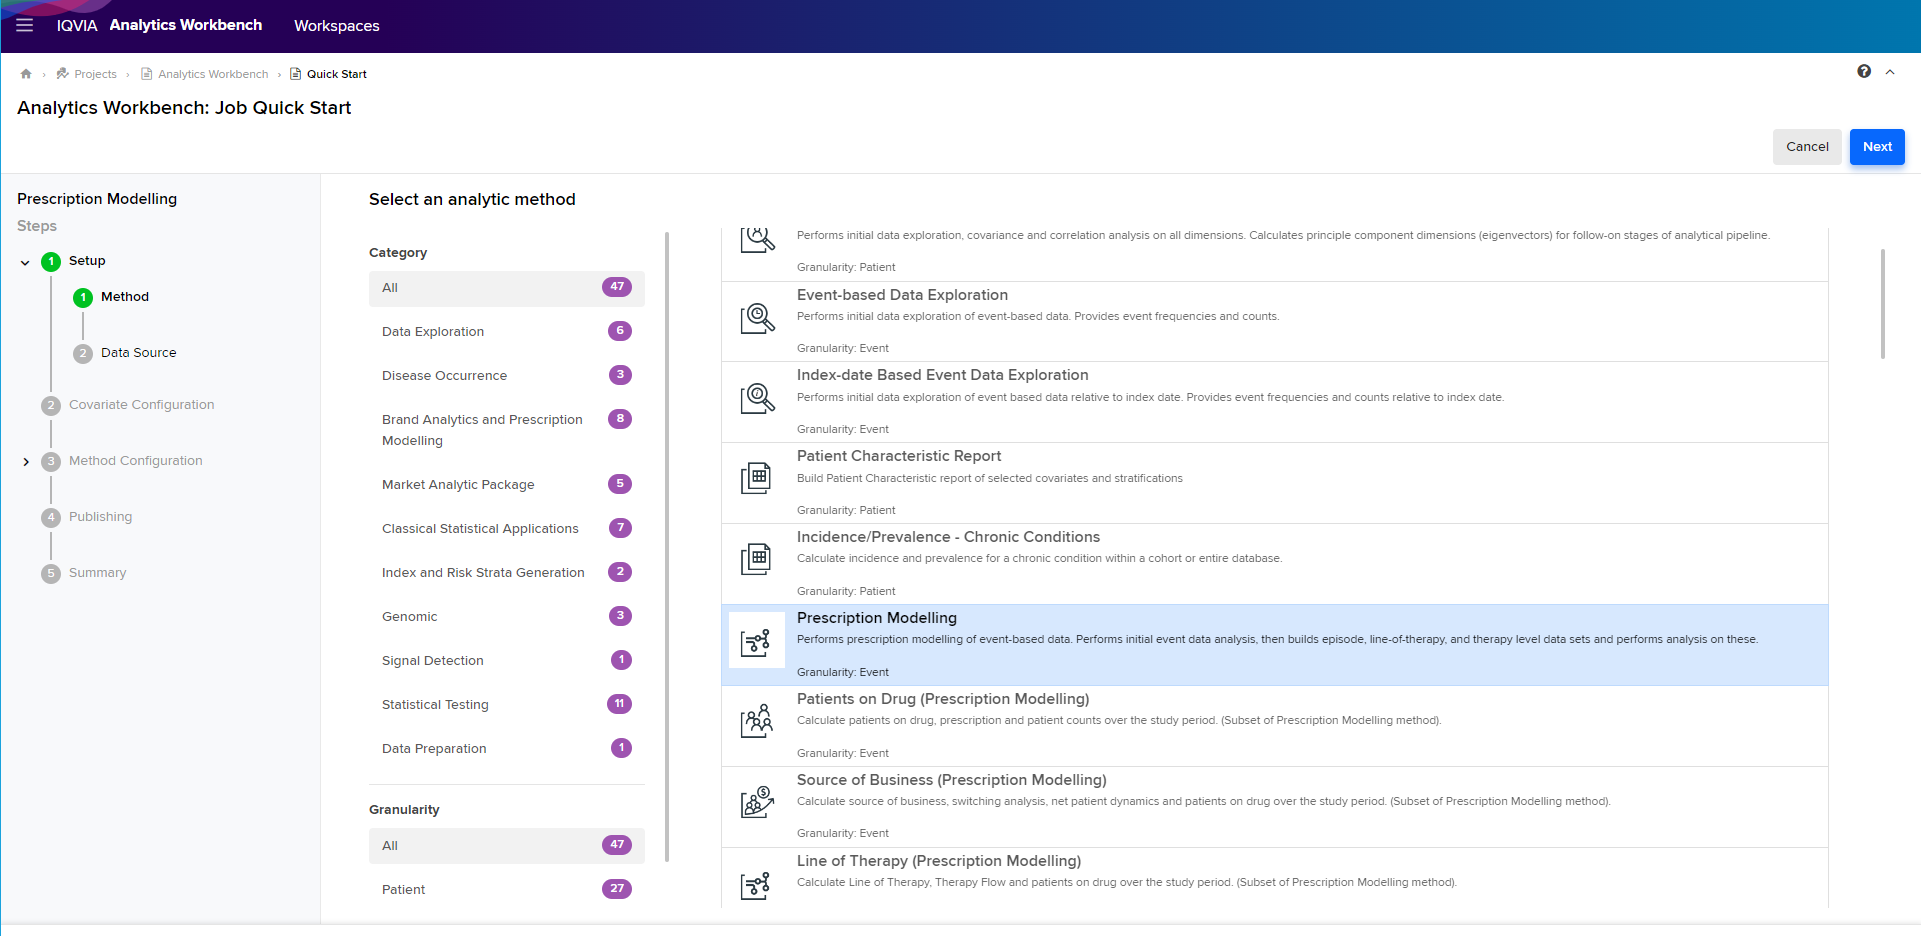Click the Incidence/Prevalence Chronic Conditions icon

pyautogui.click(x=757, y=559)
